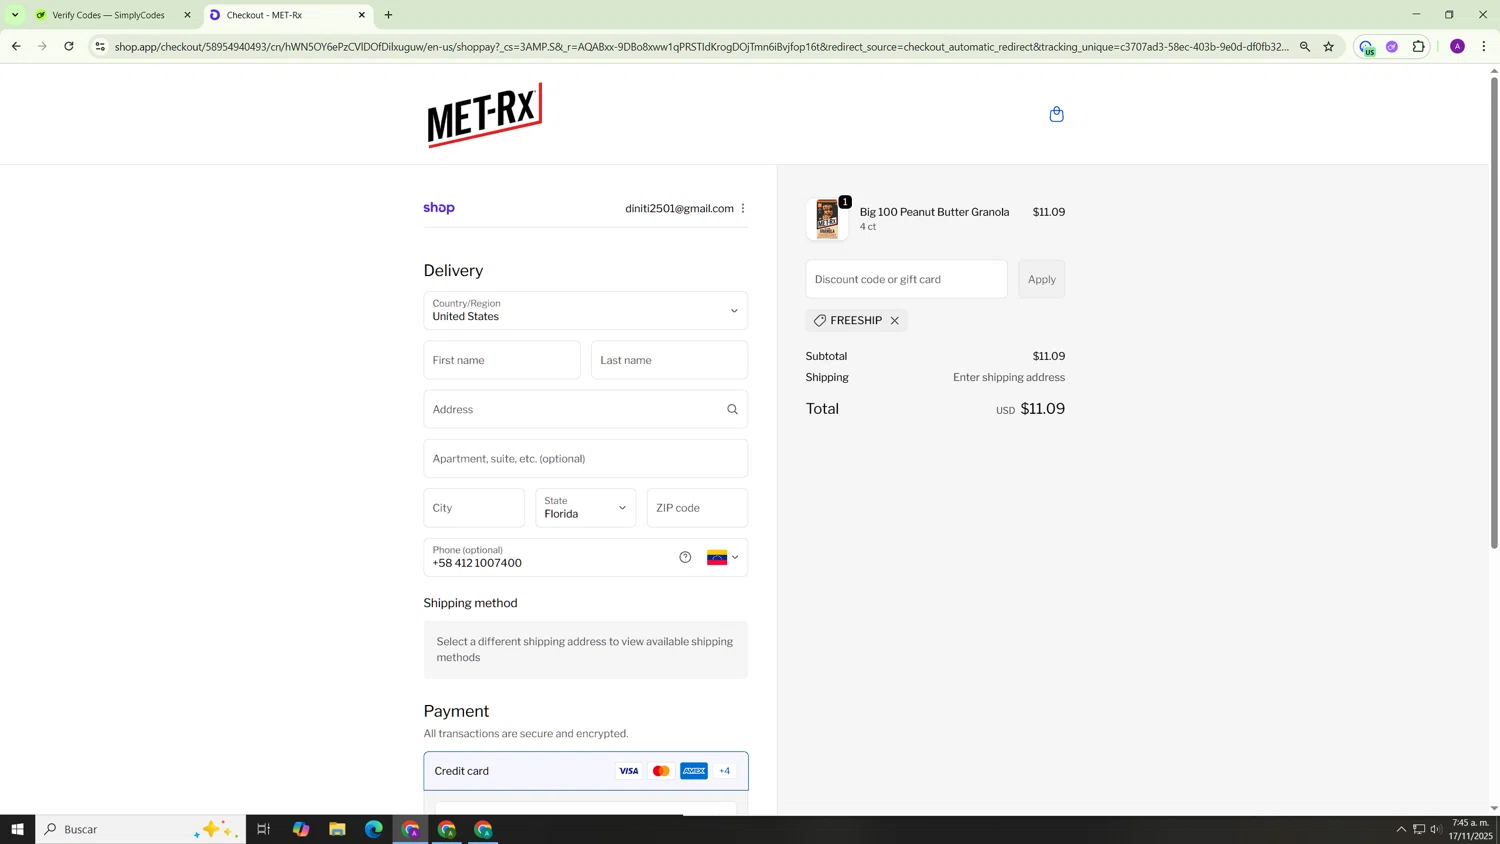This screenshot has width=1500, height=844.
Task: Open the Chrome three-dot menu
Action: point(1484,47)
